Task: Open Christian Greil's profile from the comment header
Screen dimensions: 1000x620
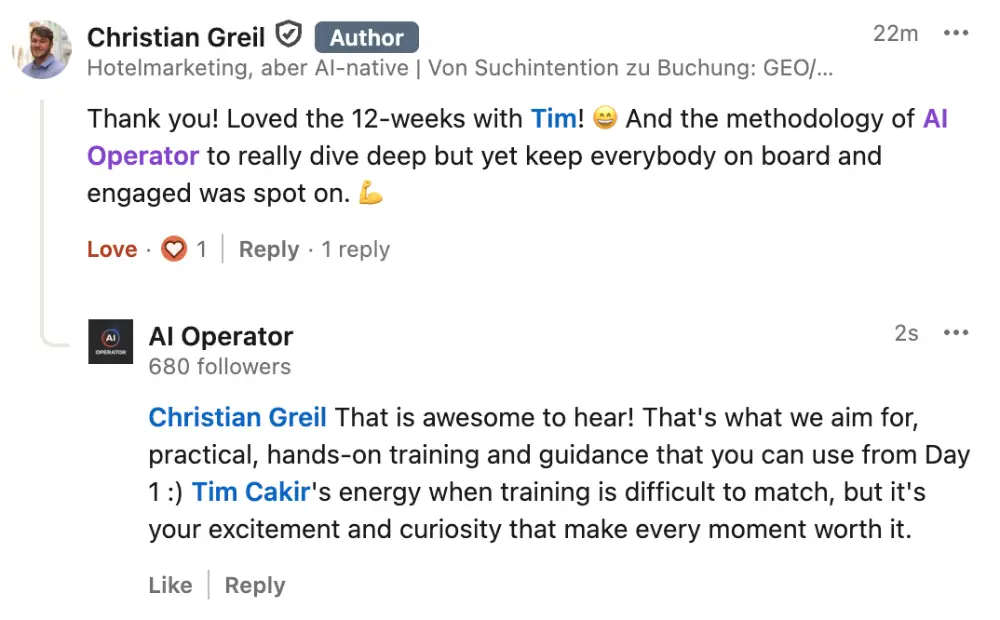Action: (176, 37)
